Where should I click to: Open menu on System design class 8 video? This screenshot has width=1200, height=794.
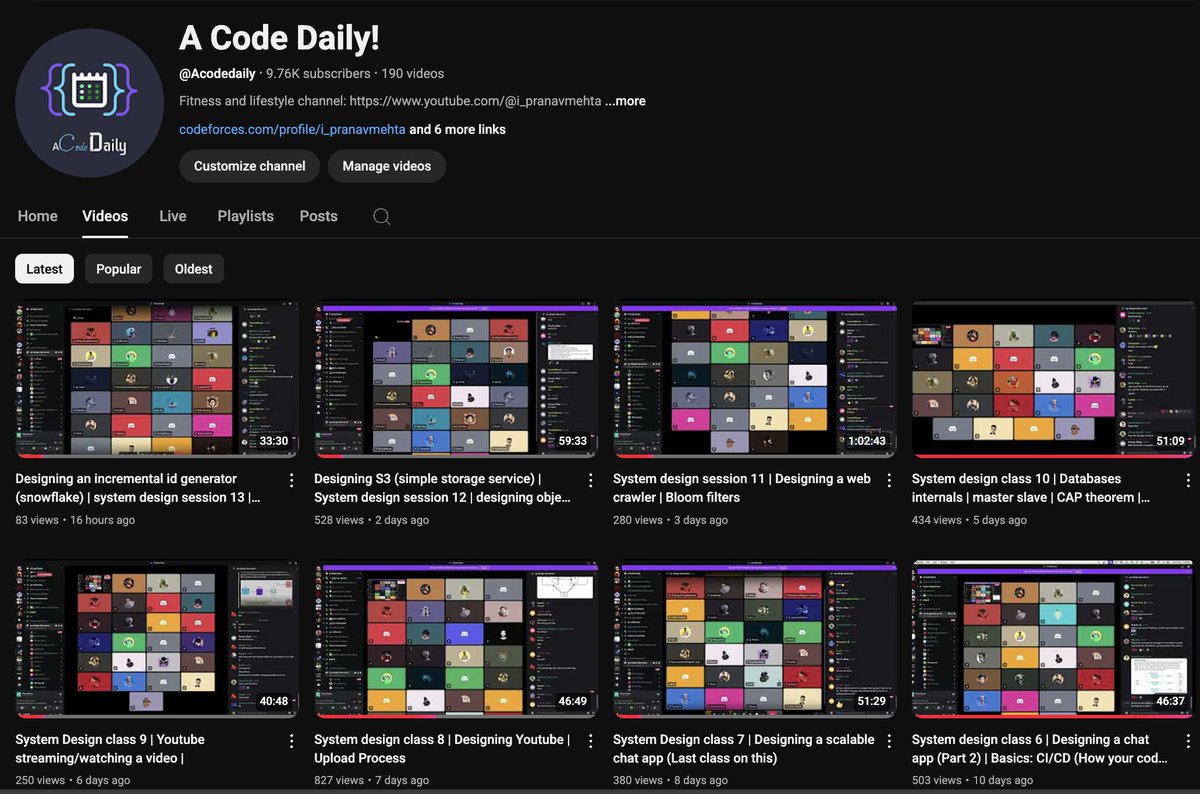pos(590,741)
